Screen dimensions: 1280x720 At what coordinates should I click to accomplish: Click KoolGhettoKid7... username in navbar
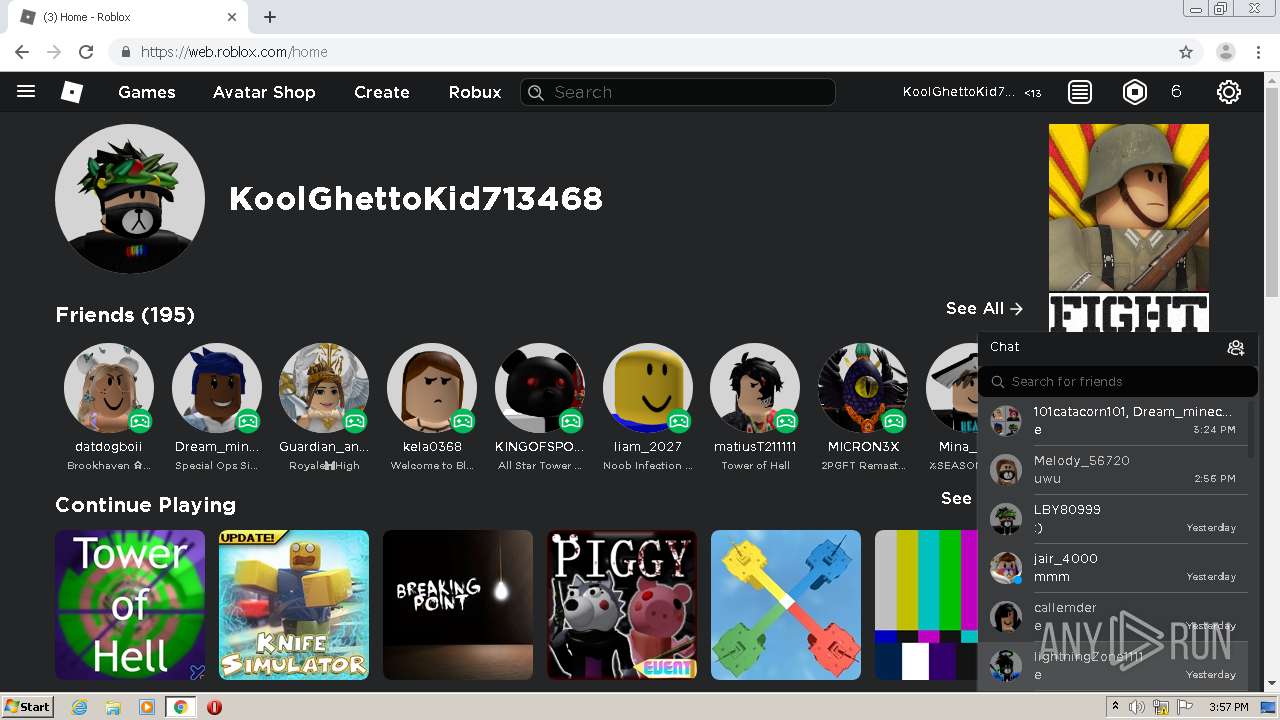959,92
